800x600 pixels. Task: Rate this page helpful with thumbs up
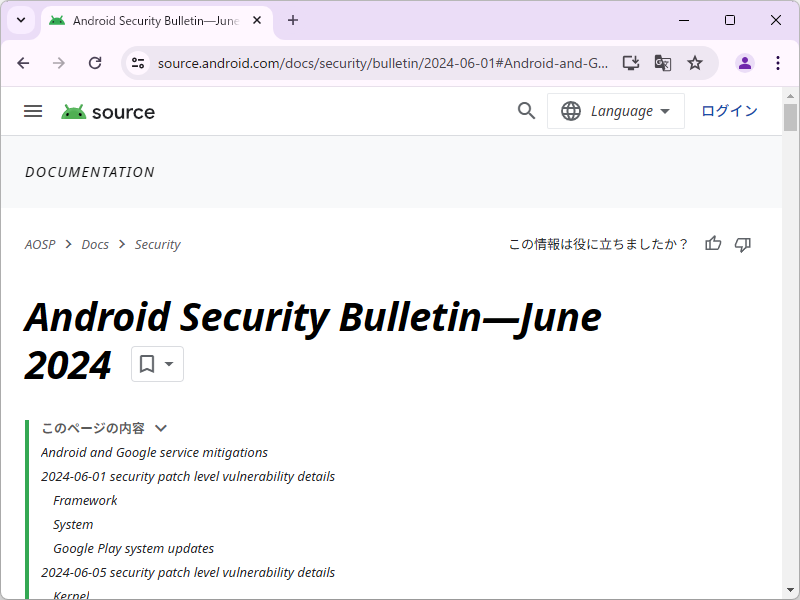[712, 243]
